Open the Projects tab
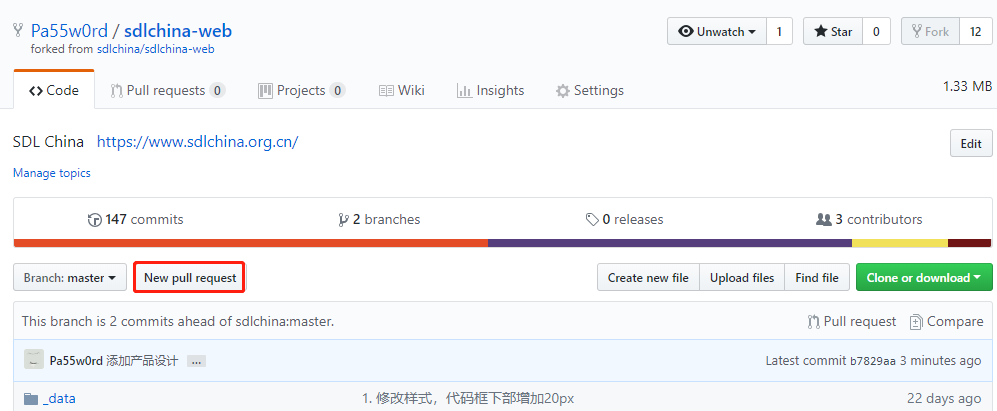Image resolution: width=997 pixels, height=411 pixels. (x=301, y=90)
